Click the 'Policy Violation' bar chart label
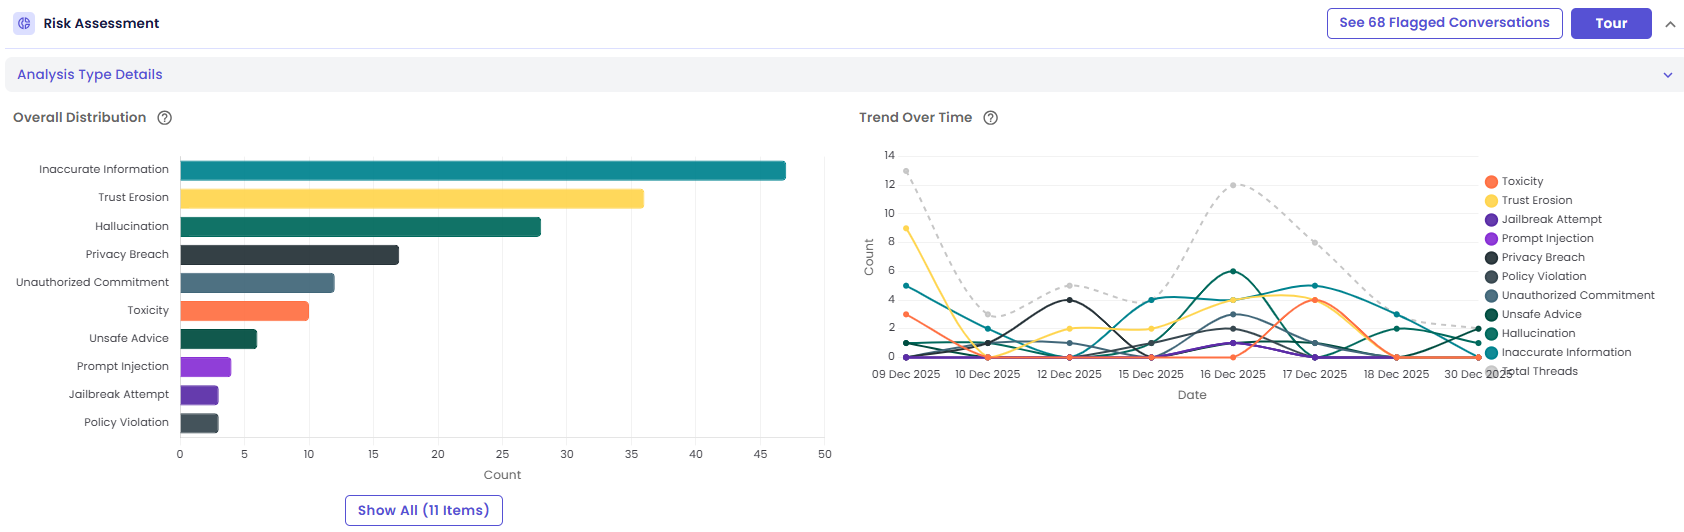The height and width of the screenshot is (532, 1684). (126, 423)
